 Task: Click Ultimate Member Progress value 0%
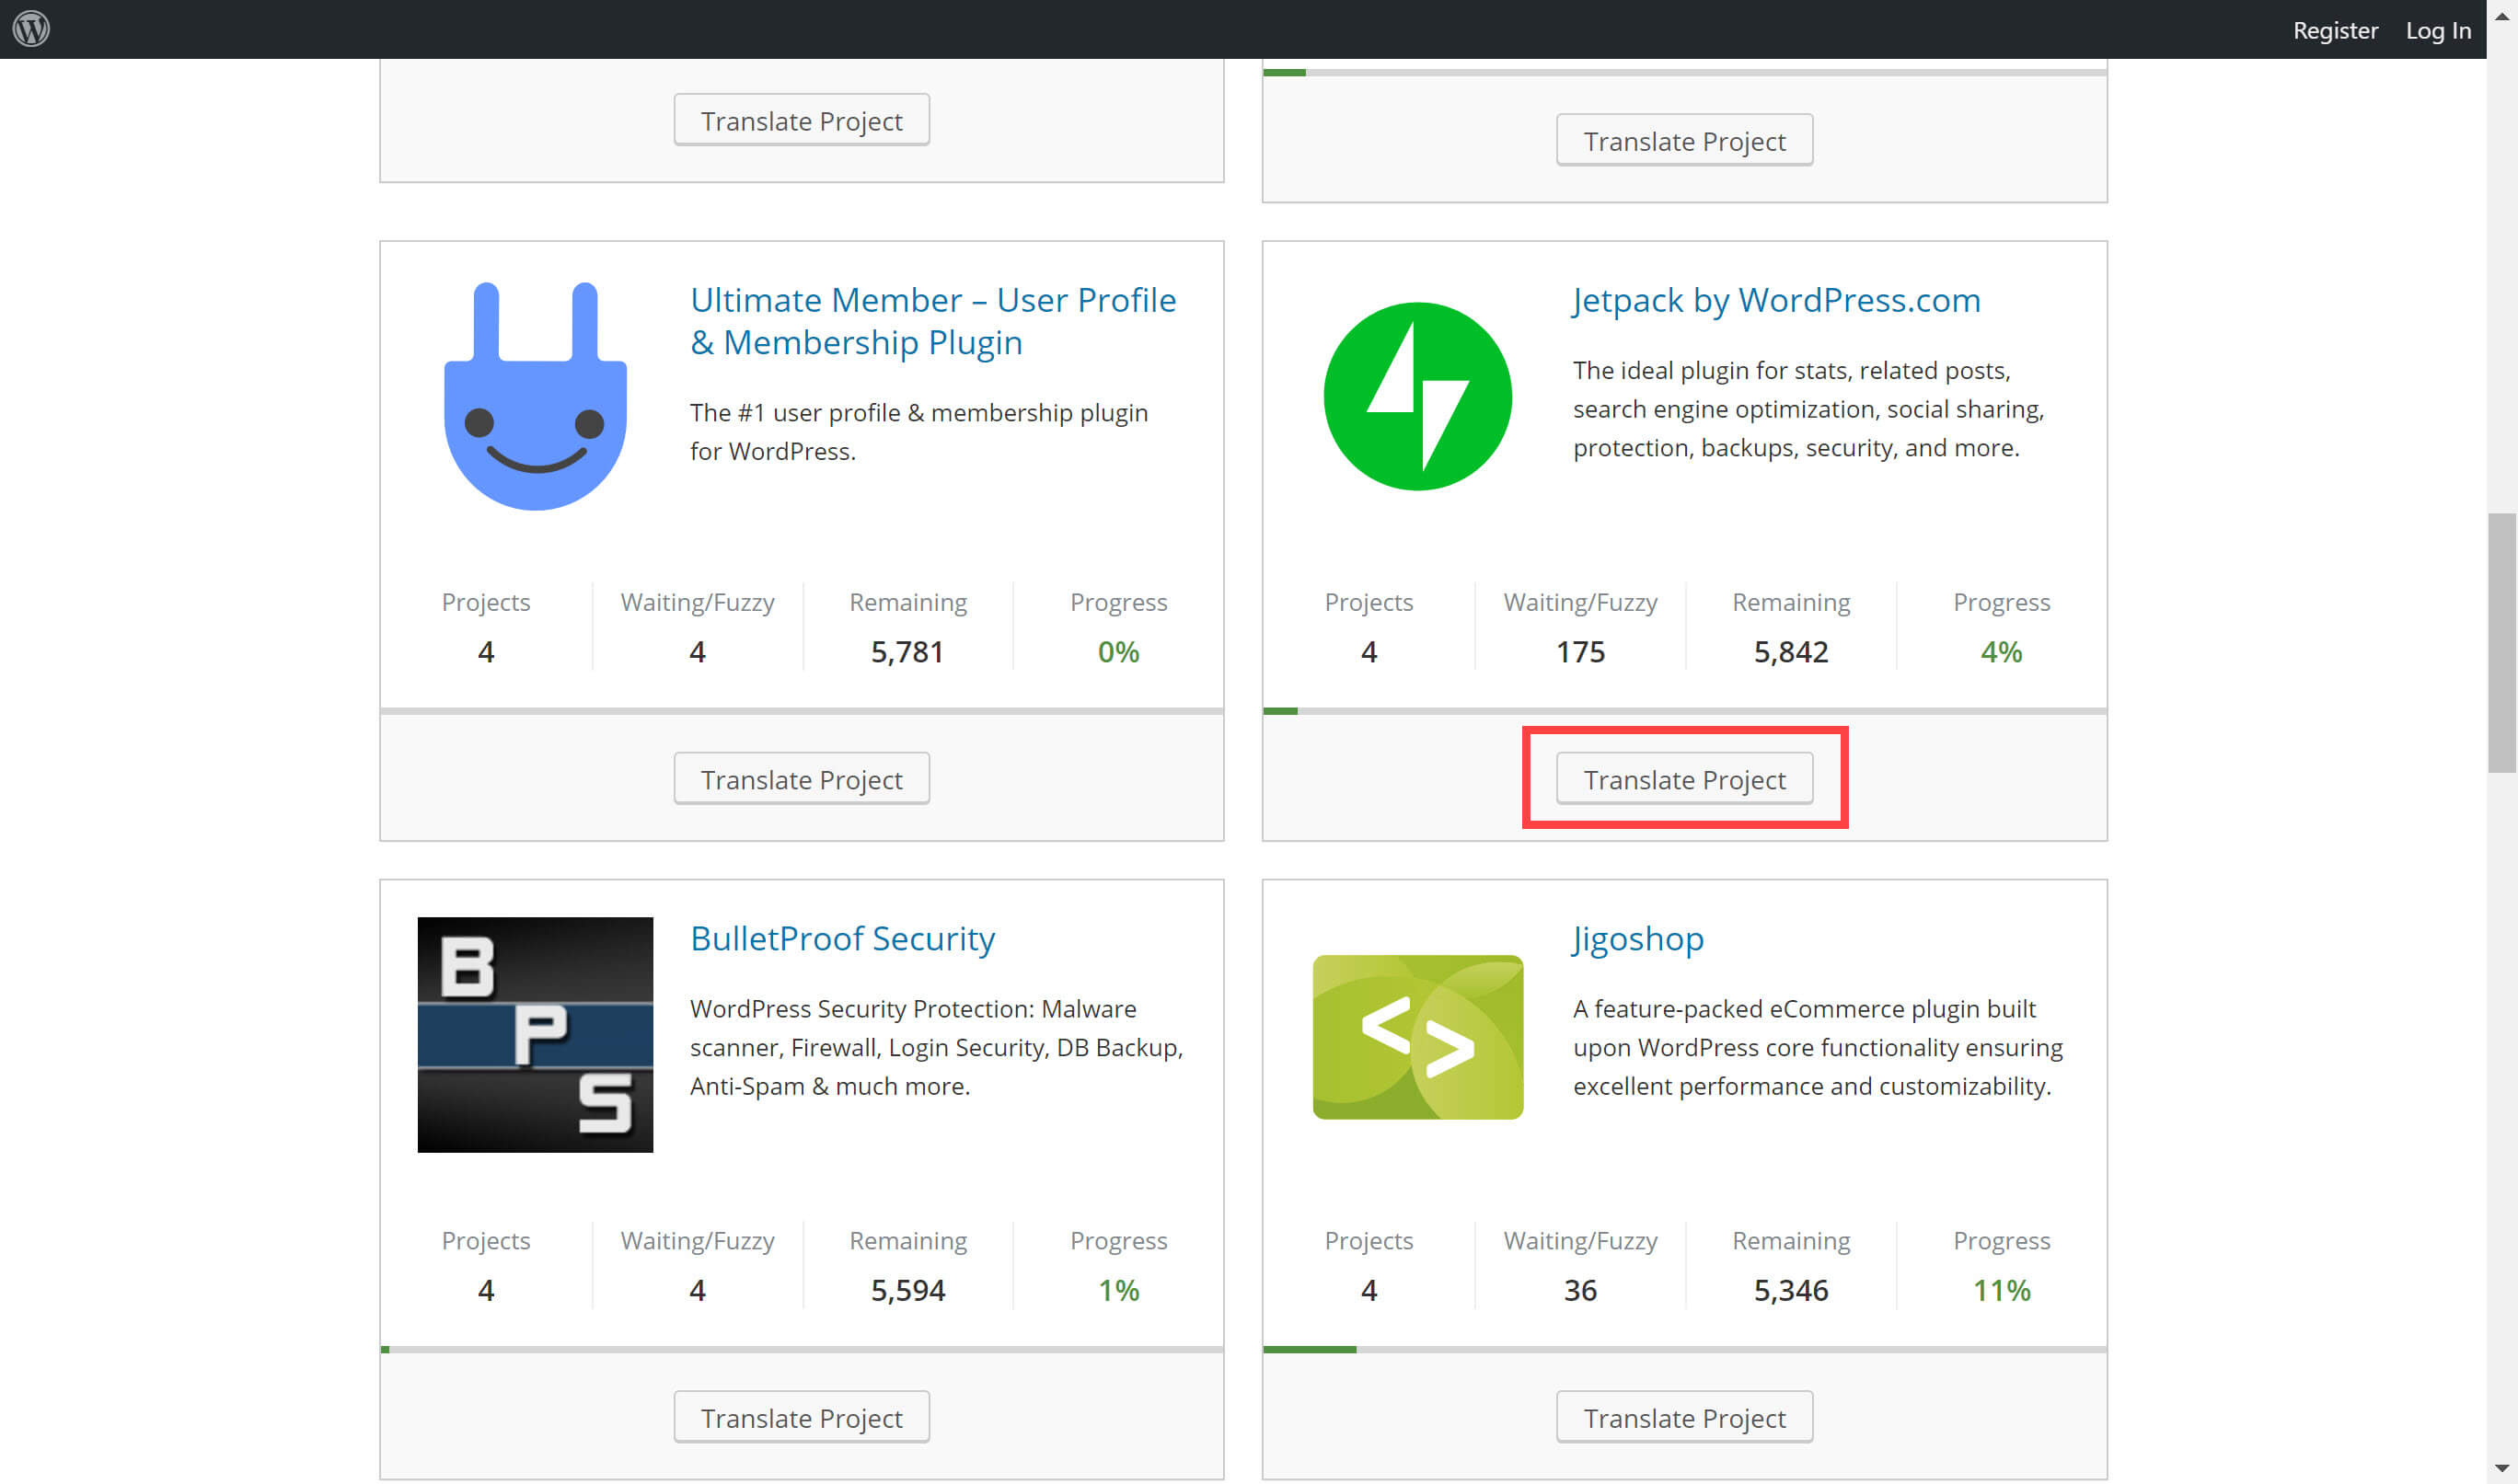click(x=1118, y=652)
